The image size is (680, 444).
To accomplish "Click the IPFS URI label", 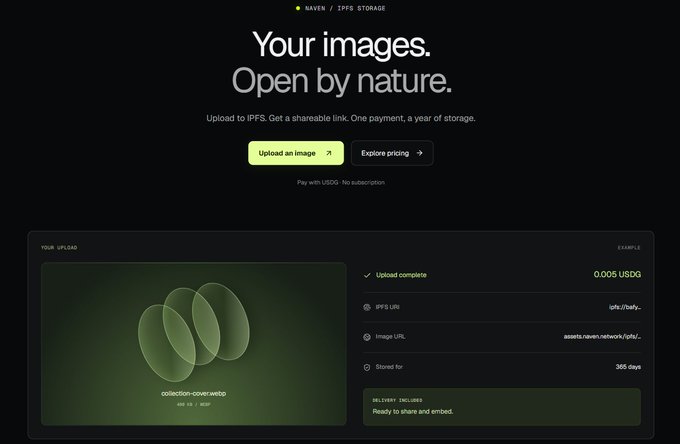I will tap(387, 307).
